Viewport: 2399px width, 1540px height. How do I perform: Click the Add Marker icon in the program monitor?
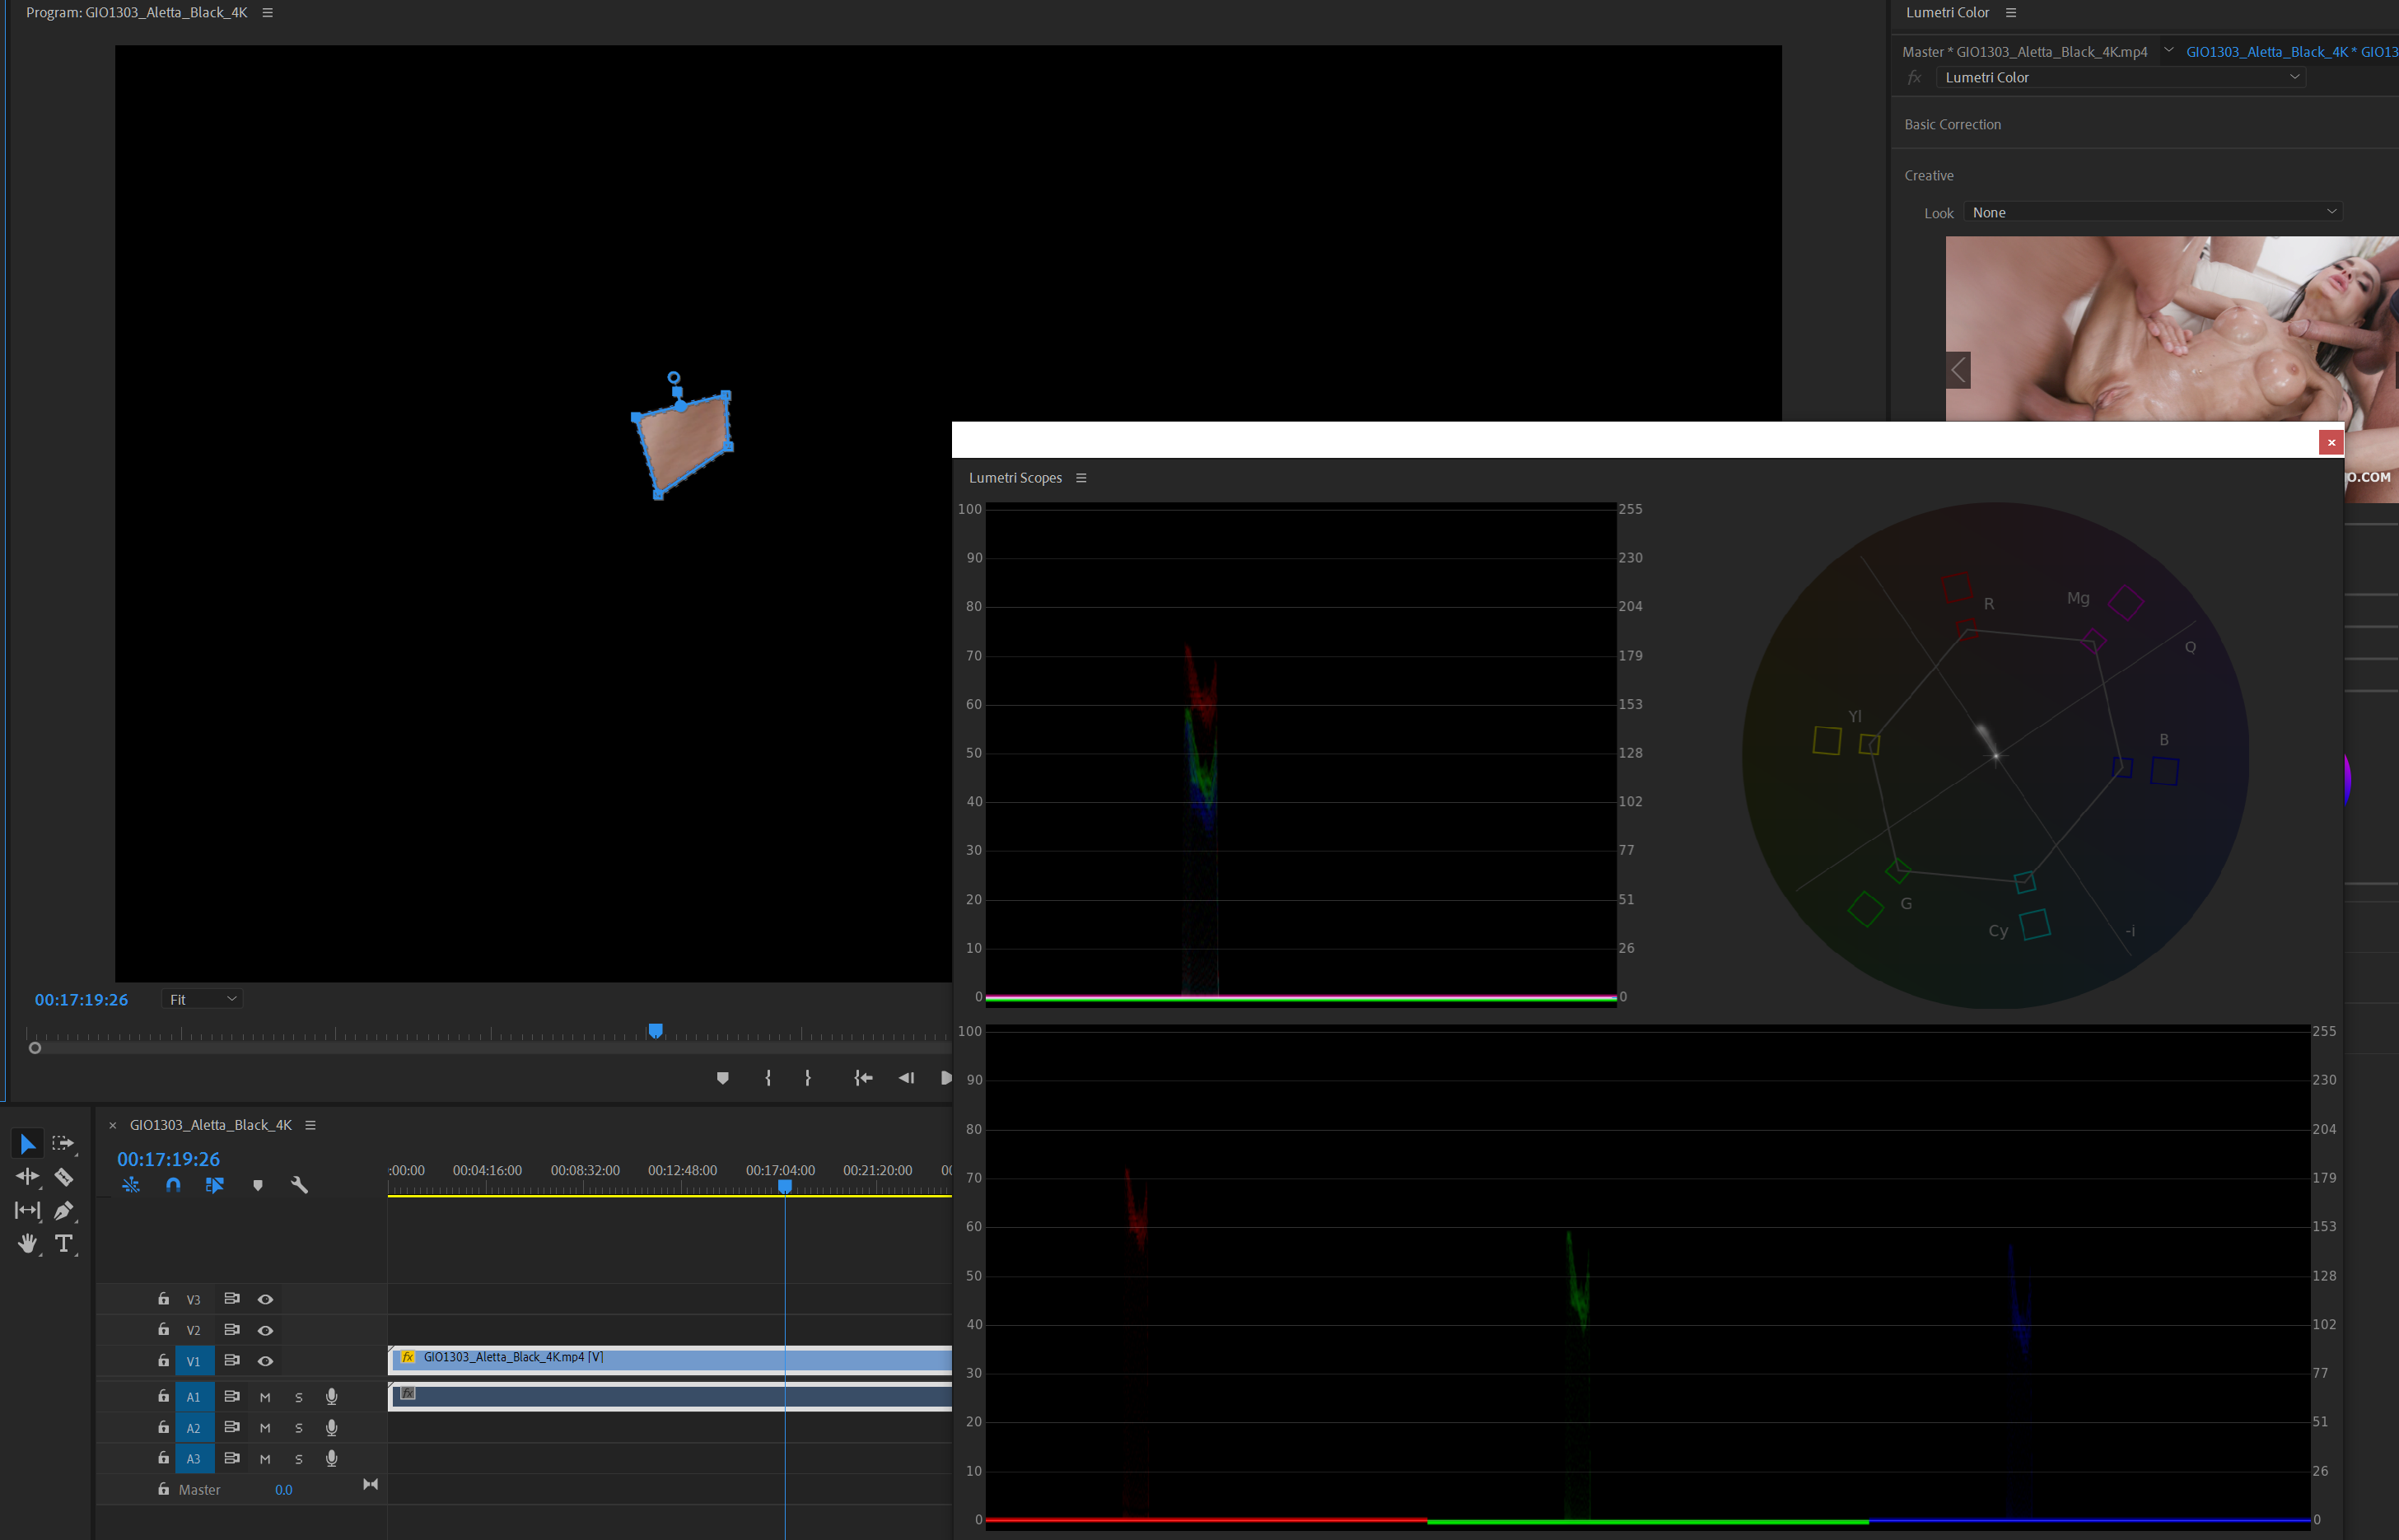(x=723, y=1078)
